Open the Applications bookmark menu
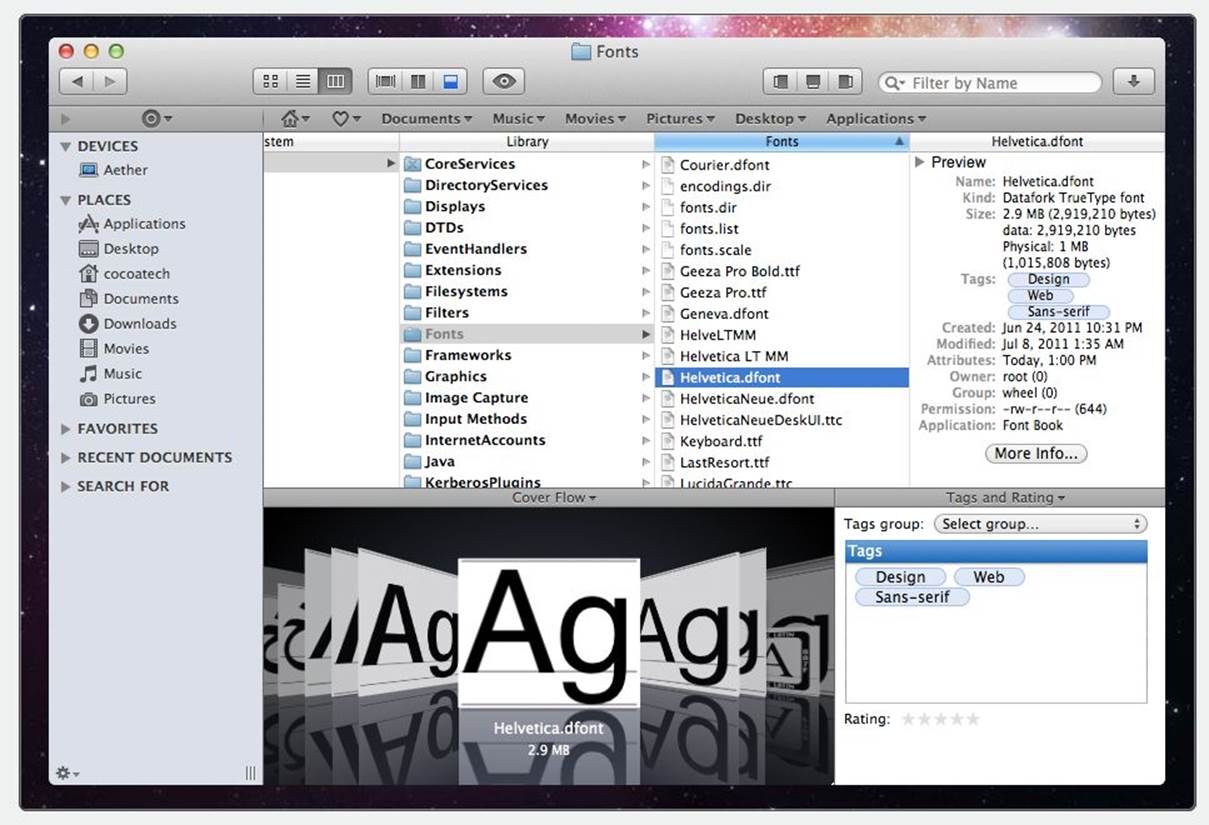1209x825 pixels. point(876,118)
